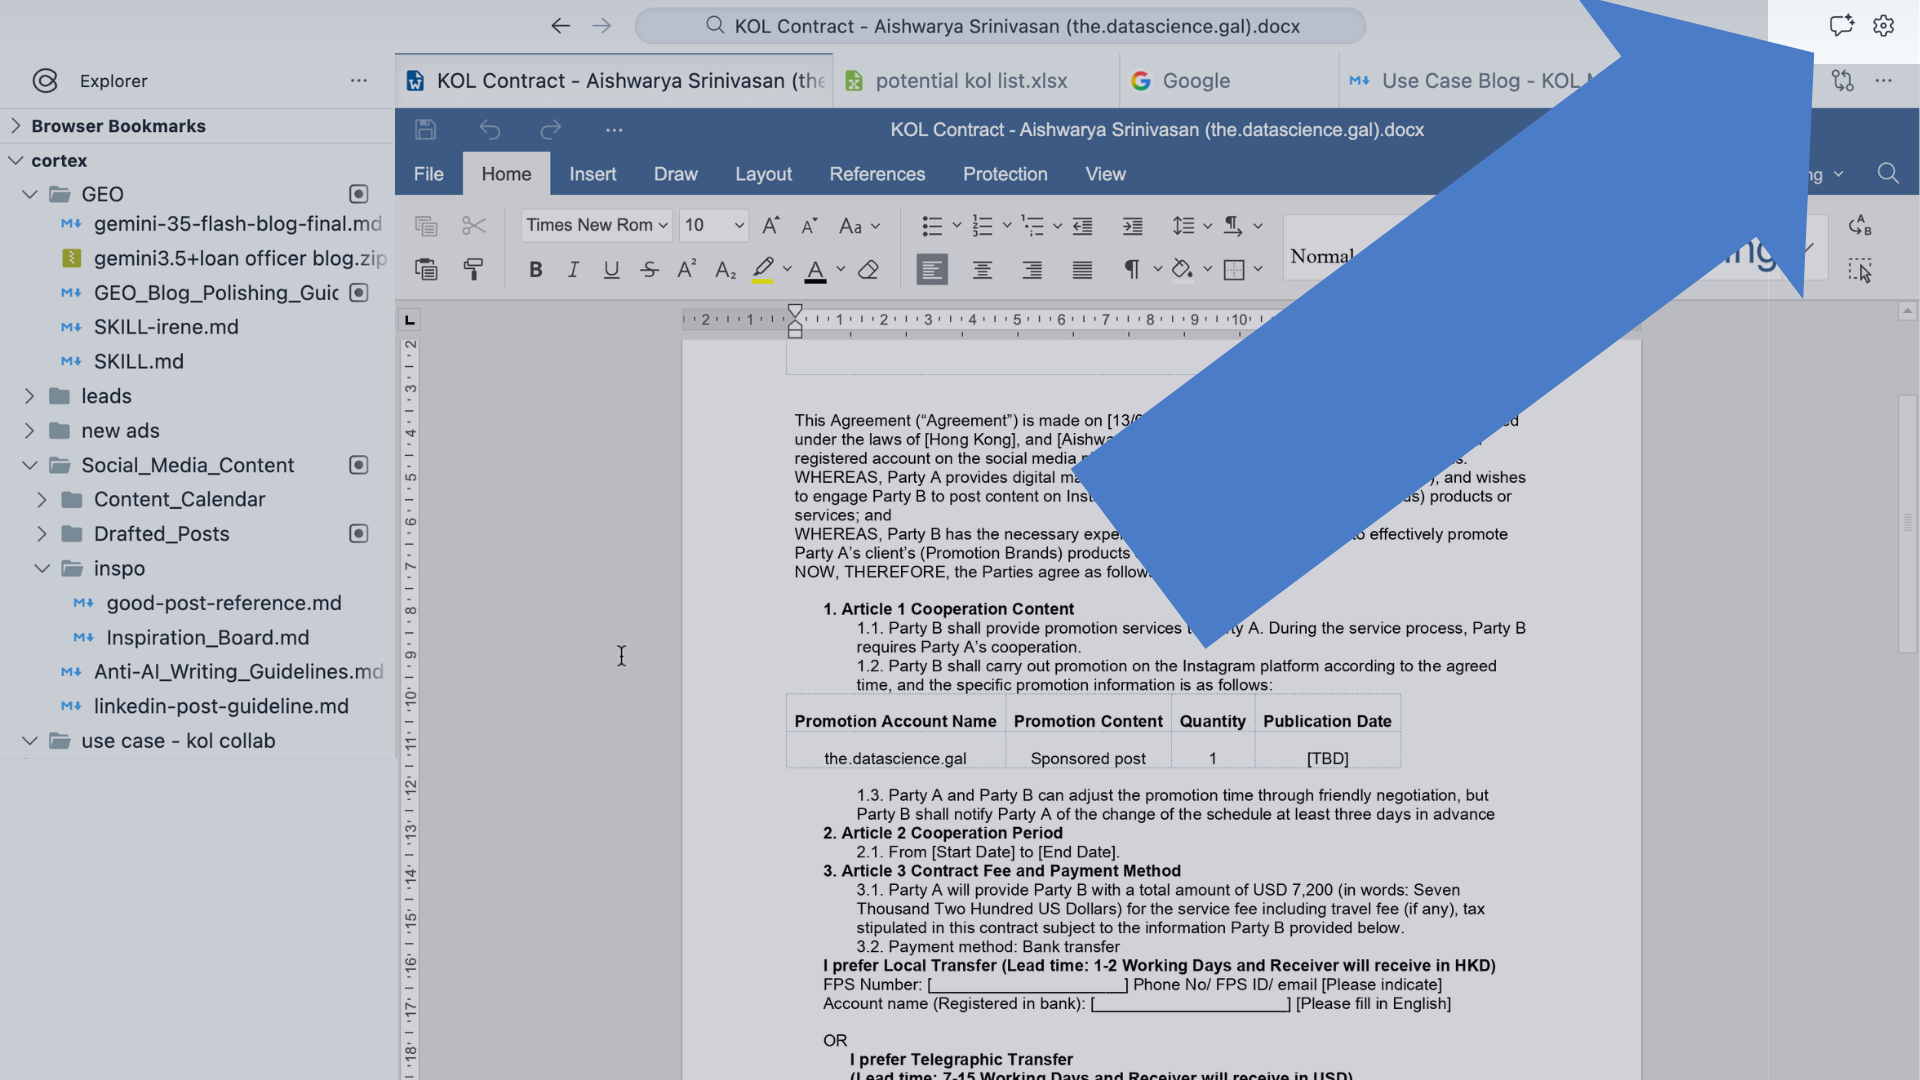Open Anti-AI_Writing_Guidelines.md file
Image resolution: width=1920 pixels, height=1080 pixels.
click(238, 672)
